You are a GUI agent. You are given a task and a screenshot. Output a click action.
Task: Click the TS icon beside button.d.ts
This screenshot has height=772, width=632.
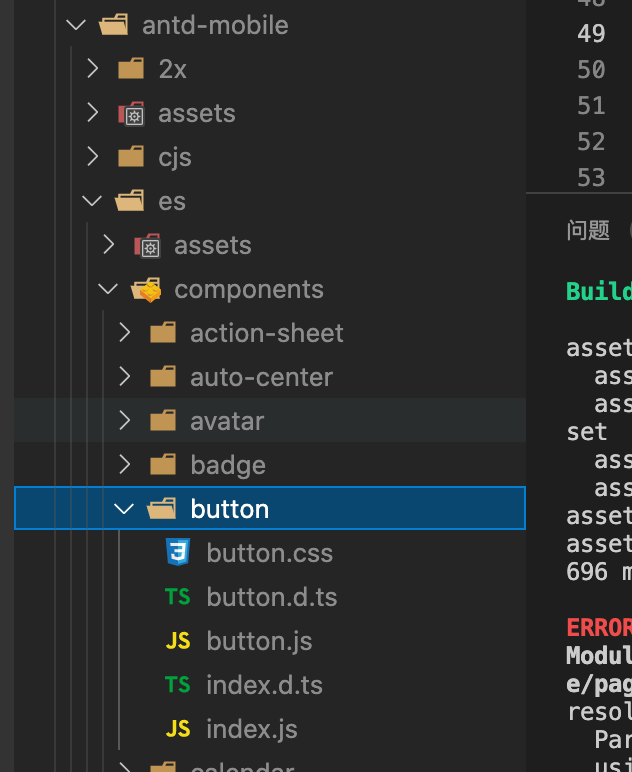178,597
